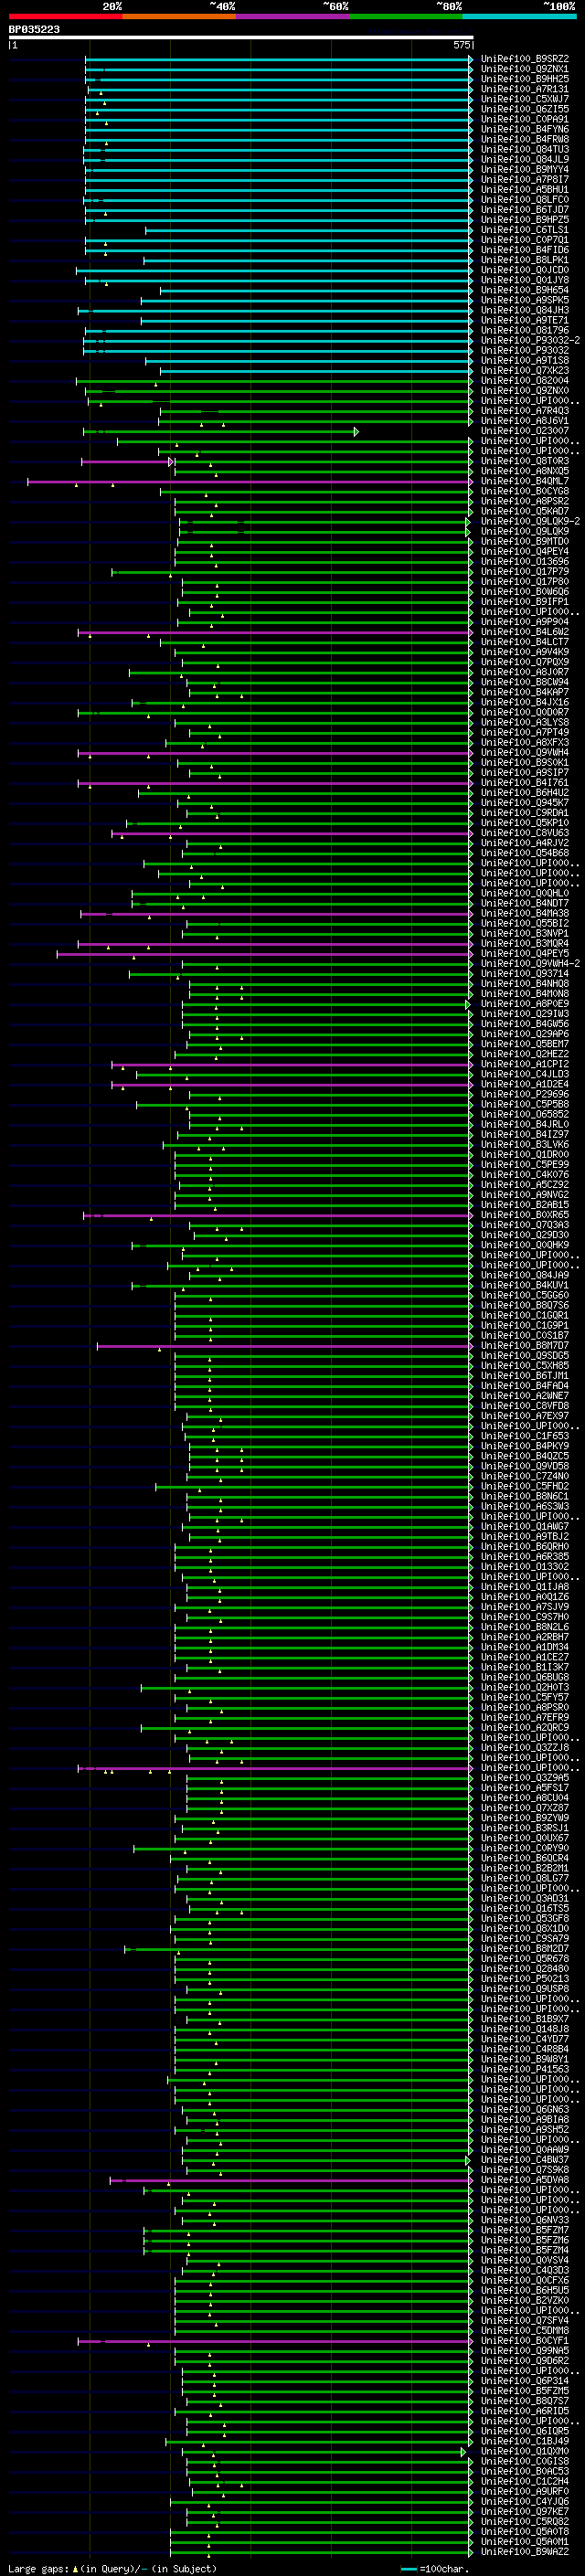Open hit UniRef100_P93032-2
The image size is (585, 2576).
pos(530,340)
